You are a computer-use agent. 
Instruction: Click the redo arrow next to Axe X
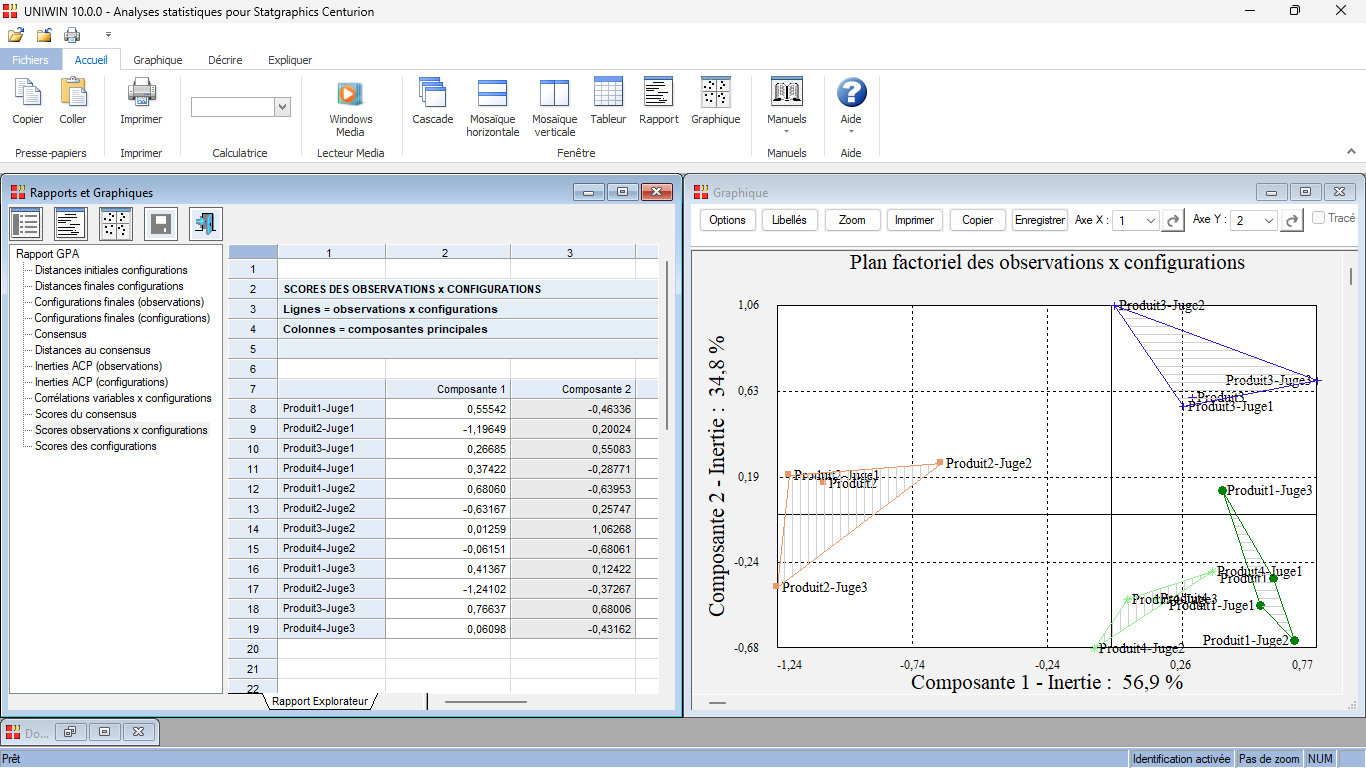(x=1173, y=220)
